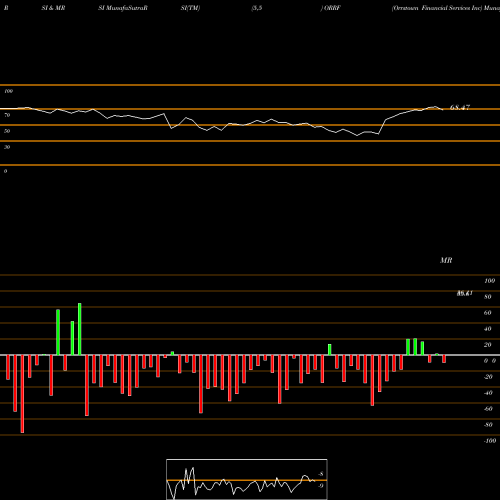The width and height of the screenshot is (500, 500).
Task: Click the 'Financial Services Inc' company name
Action: pyautogui.click(x=452, y=8)
